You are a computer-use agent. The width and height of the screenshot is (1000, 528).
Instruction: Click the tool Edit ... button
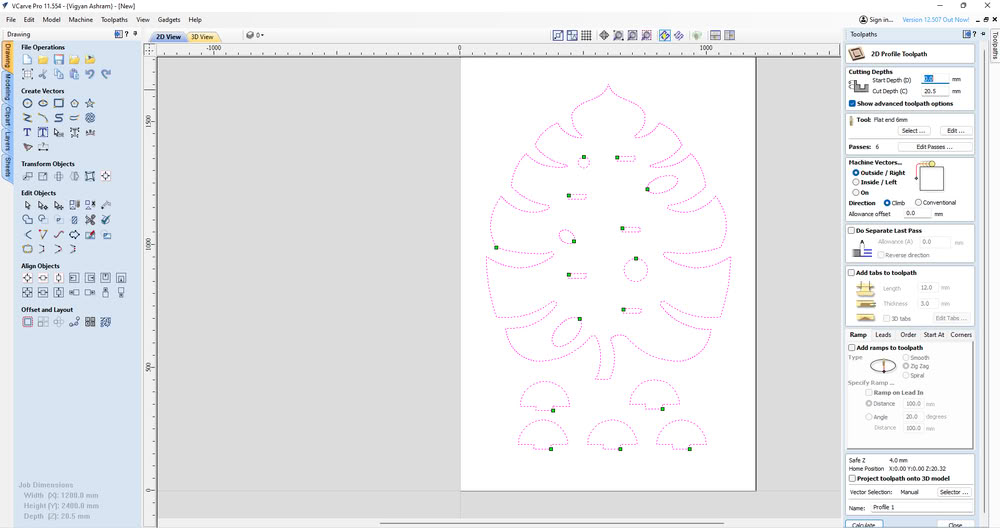[956, 131]
